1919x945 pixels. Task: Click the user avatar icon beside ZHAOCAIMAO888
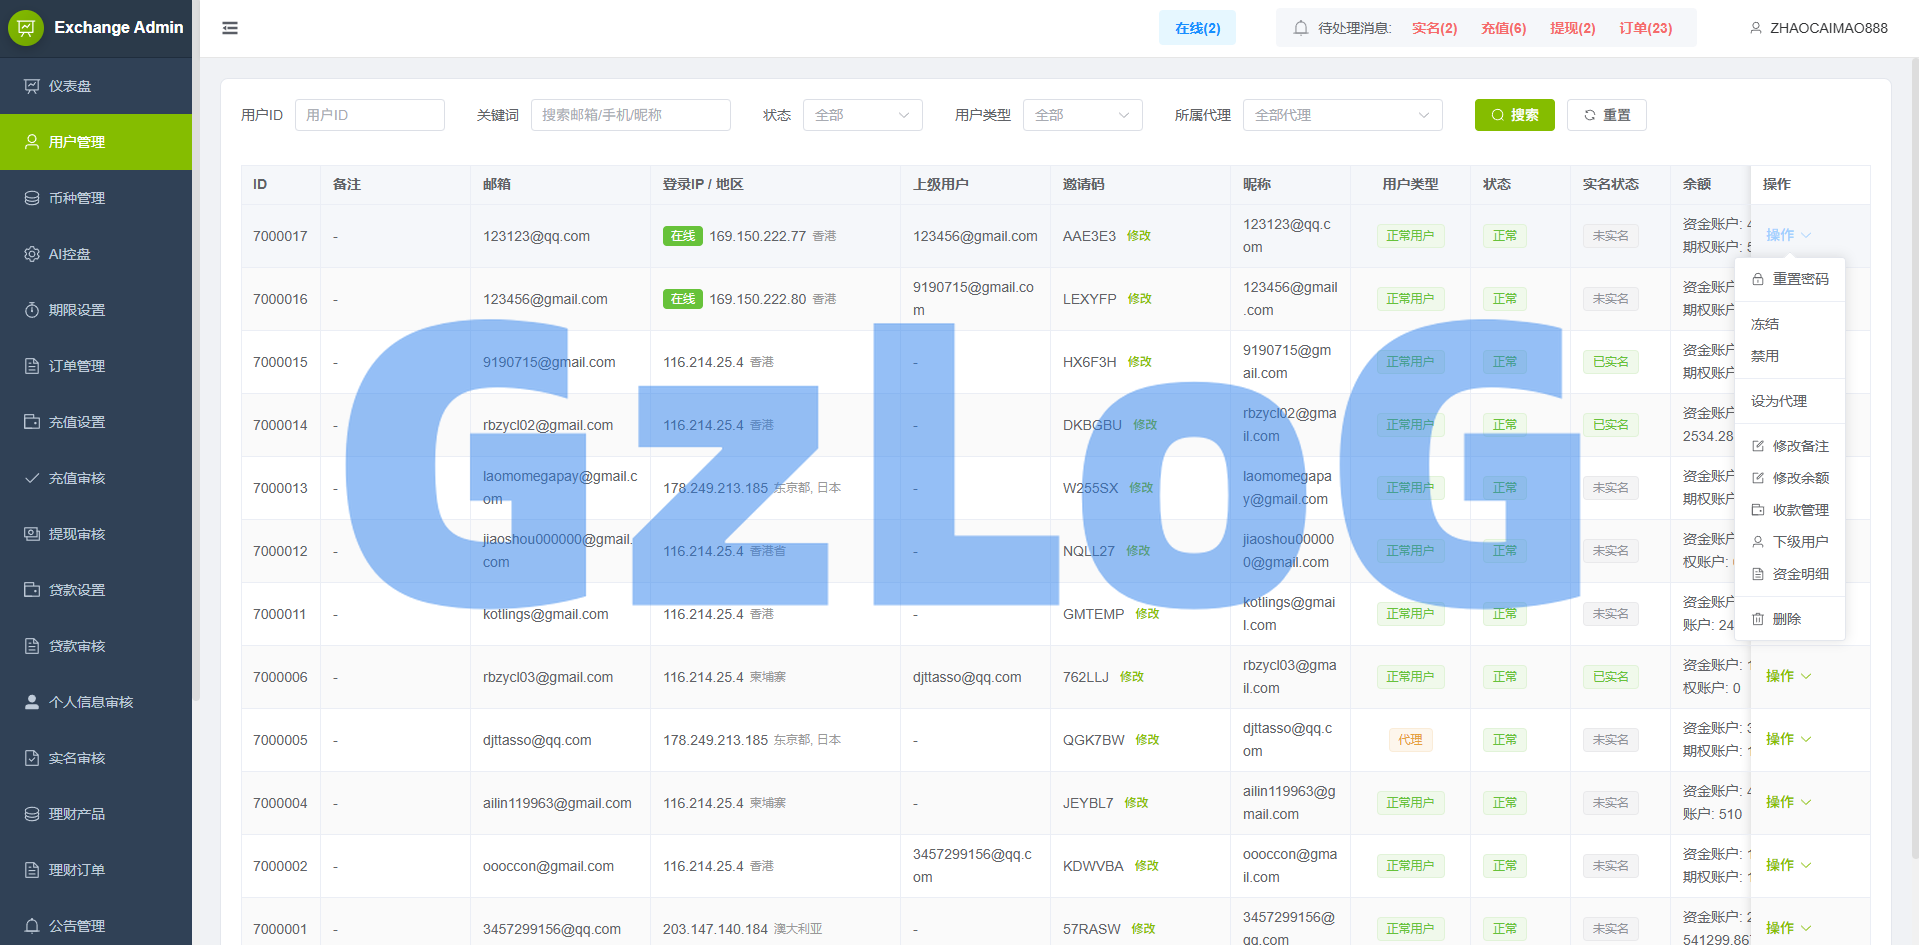point(1756,28)
